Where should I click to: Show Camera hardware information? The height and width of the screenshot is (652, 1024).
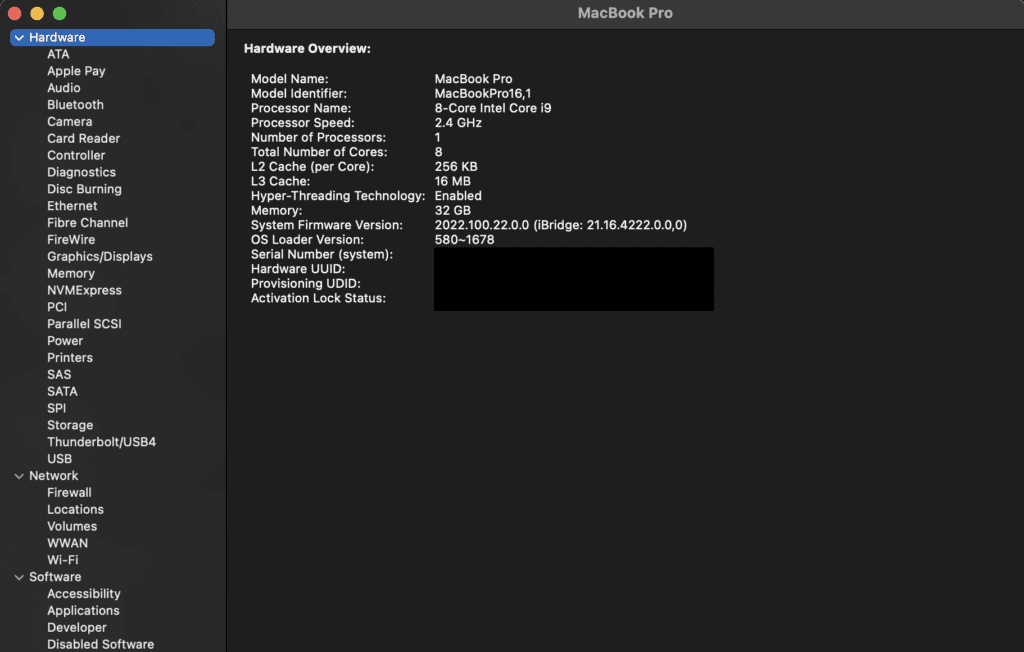point(69,122)
